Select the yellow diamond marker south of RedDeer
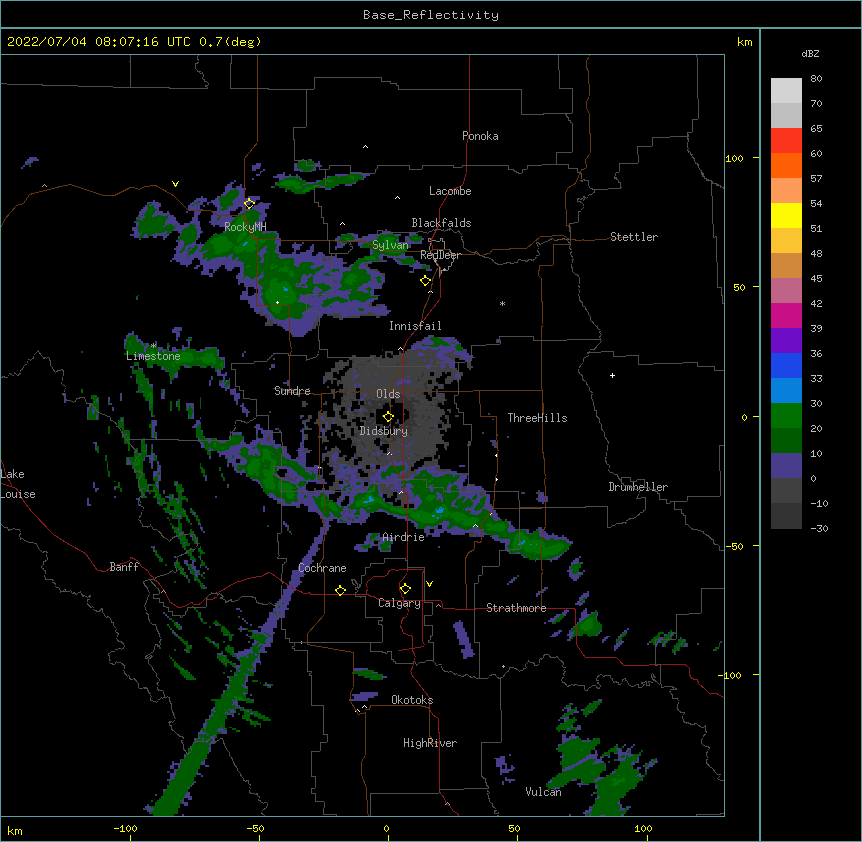862x842 pixels. pyautogui.click(x=425, y=281)
